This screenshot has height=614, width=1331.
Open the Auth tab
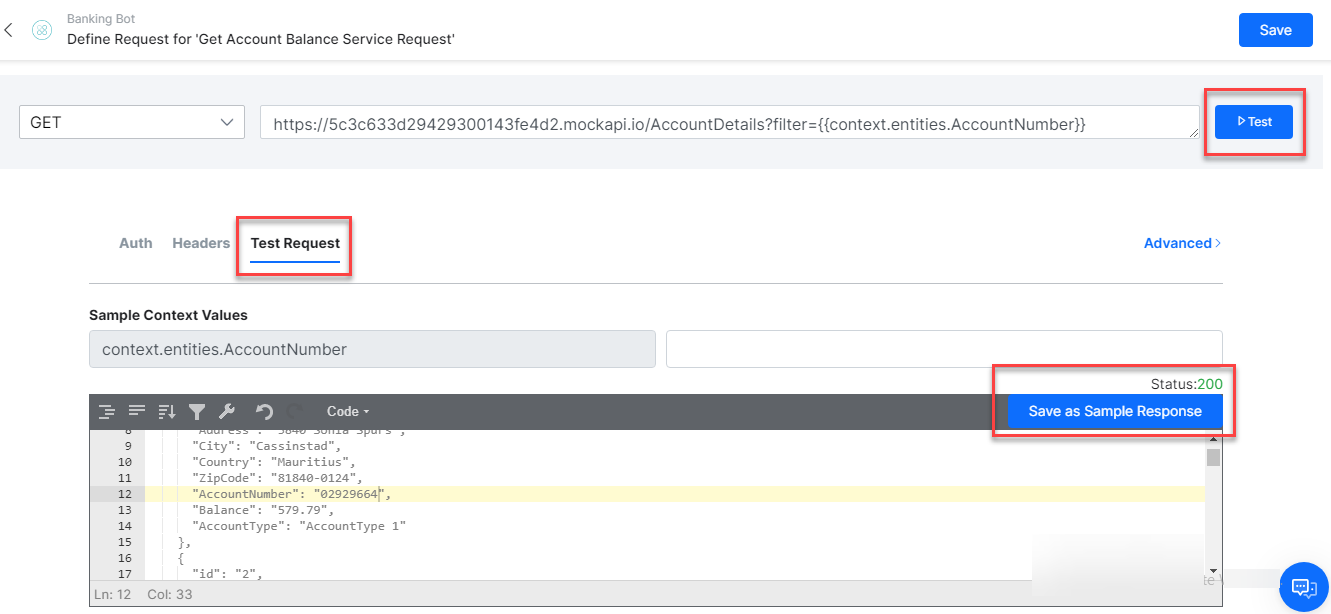[135, 242]
